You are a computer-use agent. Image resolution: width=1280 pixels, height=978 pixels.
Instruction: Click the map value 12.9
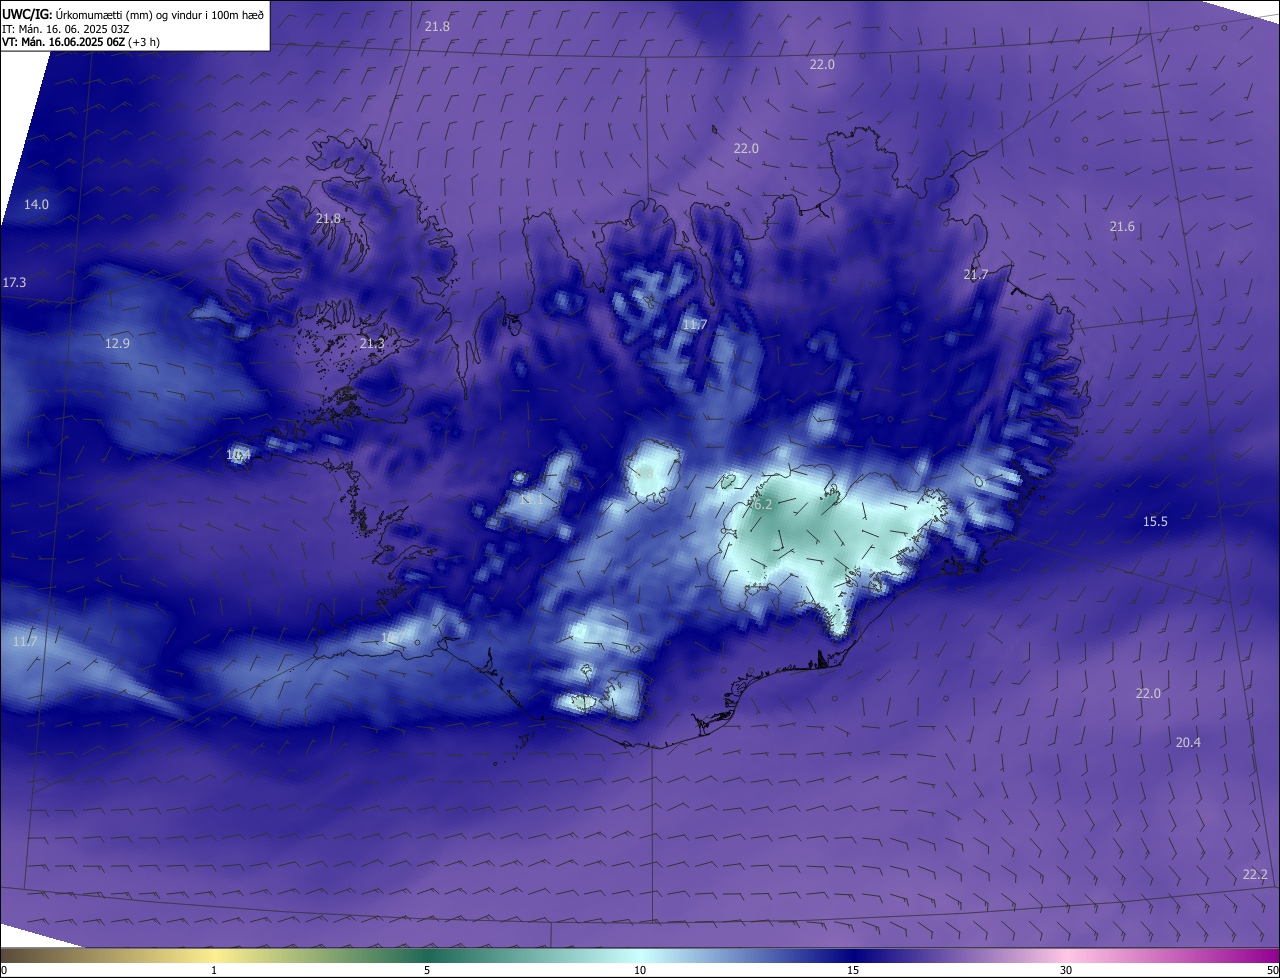pos(117,343)
